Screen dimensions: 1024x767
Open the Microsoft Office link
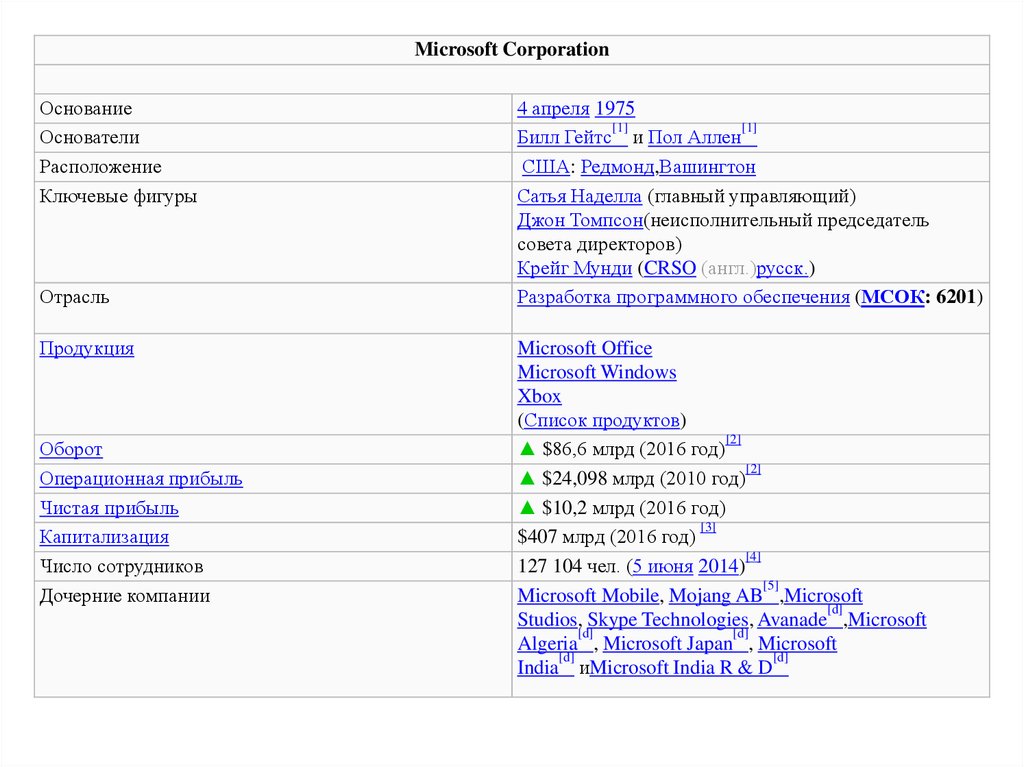pyautogui.click(x=584, y=349)
